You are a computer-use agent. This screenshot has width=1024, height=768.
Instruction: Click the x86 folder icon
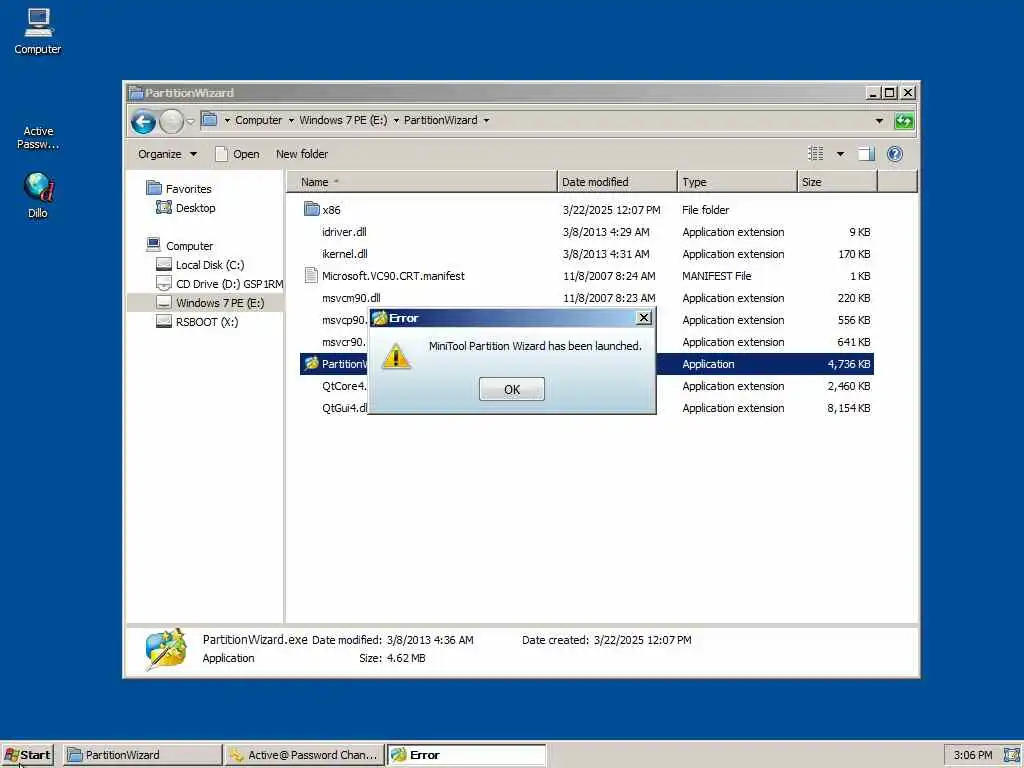[x=312, y=209]
